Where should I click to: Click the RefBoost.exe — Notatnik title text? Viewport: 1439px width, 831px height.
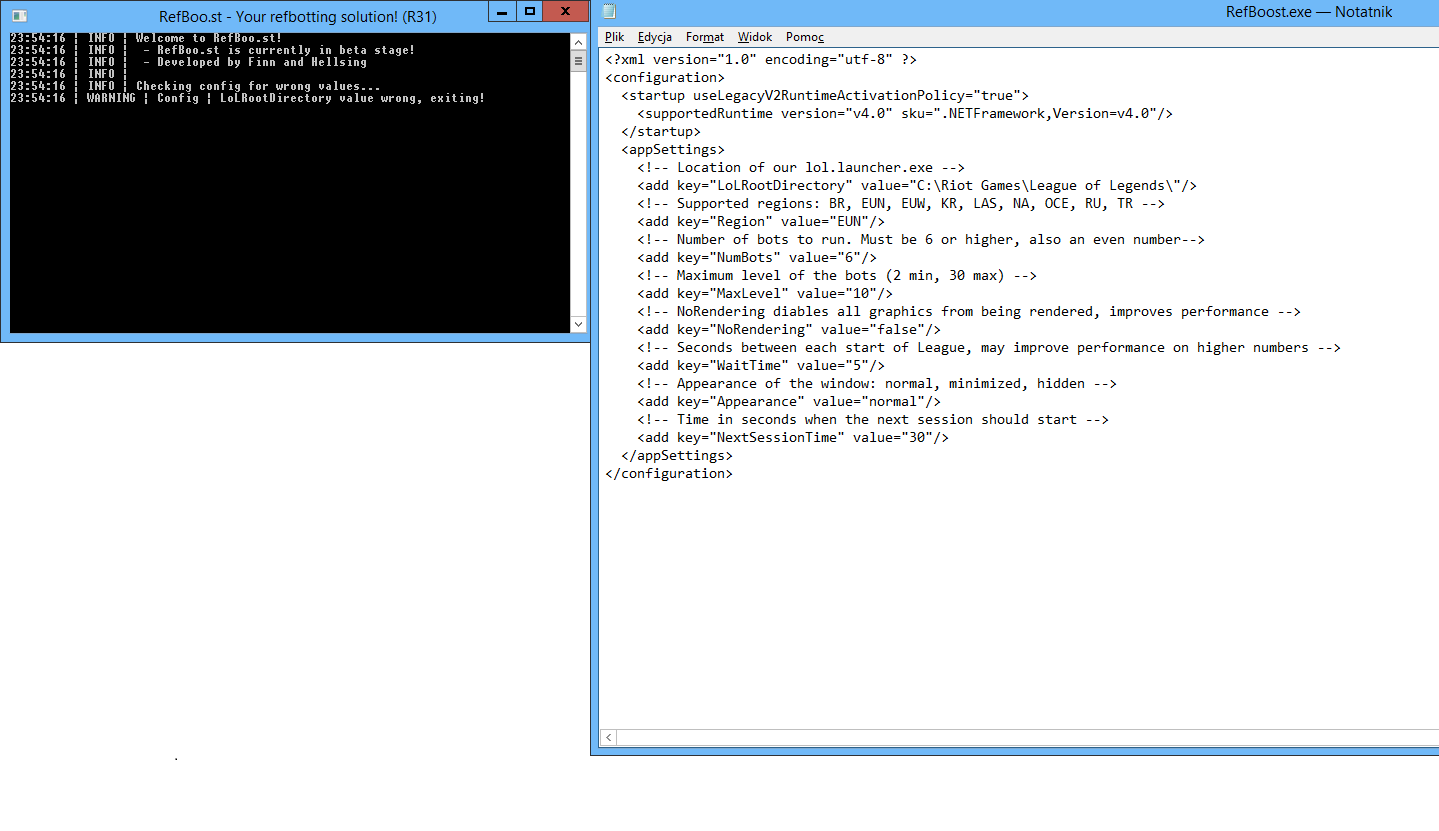(x=1309, y=12)
